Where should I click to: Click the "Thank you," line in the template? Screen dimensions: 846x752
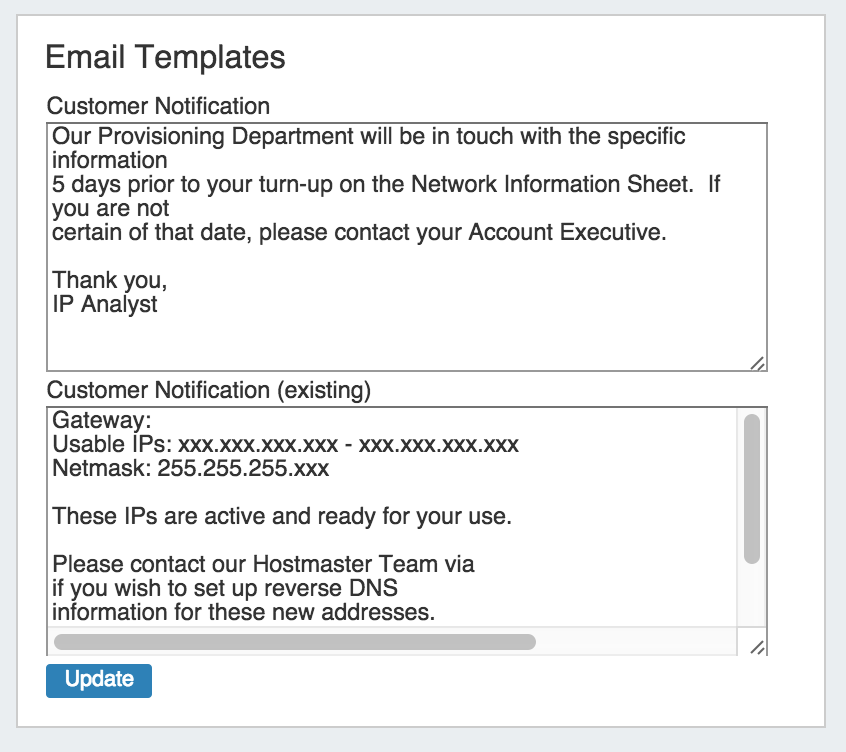coord(110,281)
